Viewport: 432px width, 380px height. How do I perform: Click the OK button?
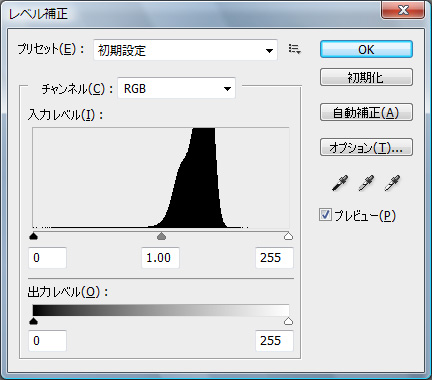(x=366, y=49)
